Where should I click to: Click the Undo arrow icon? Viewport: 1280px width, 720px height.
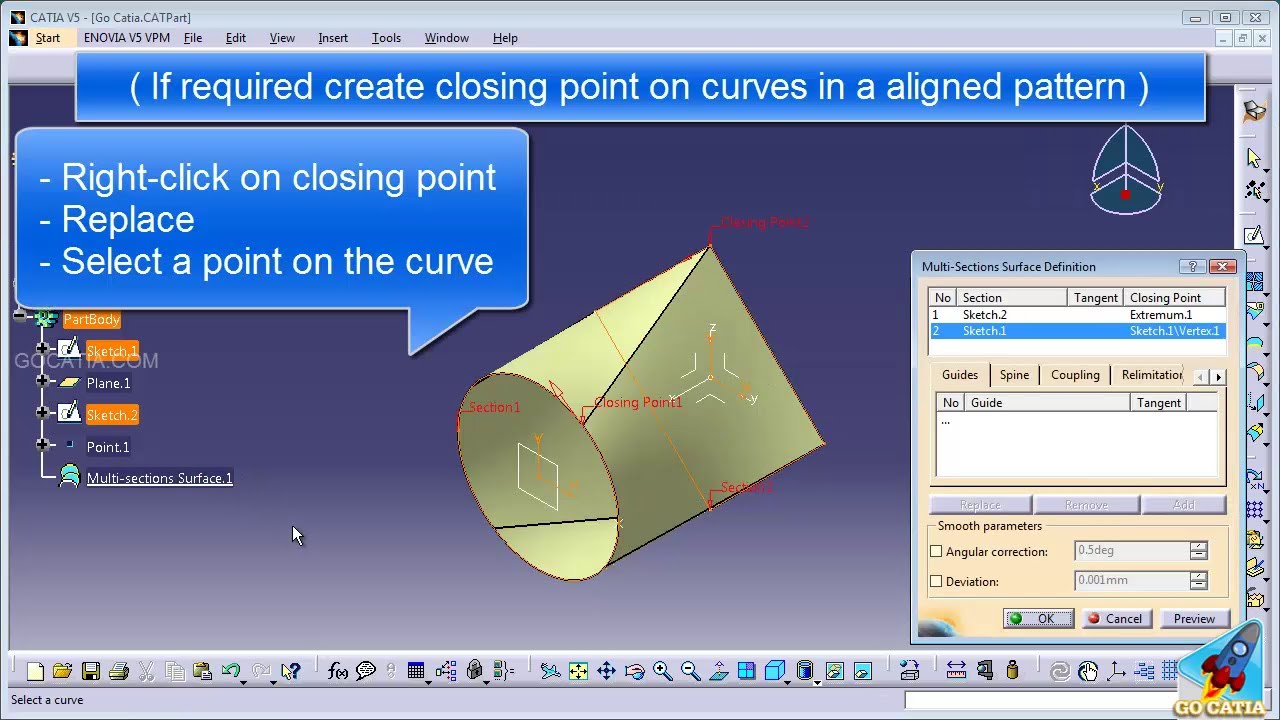tap(230, 671)
